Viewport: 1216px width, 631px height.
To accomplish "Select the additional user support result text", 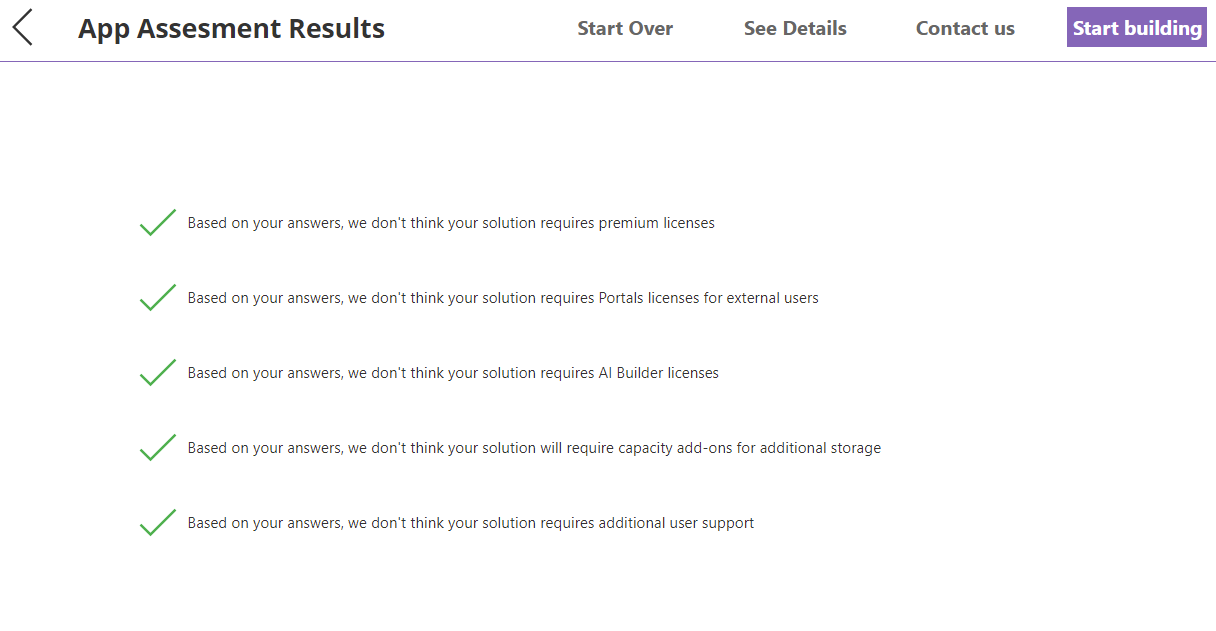I will click(471, 523).
